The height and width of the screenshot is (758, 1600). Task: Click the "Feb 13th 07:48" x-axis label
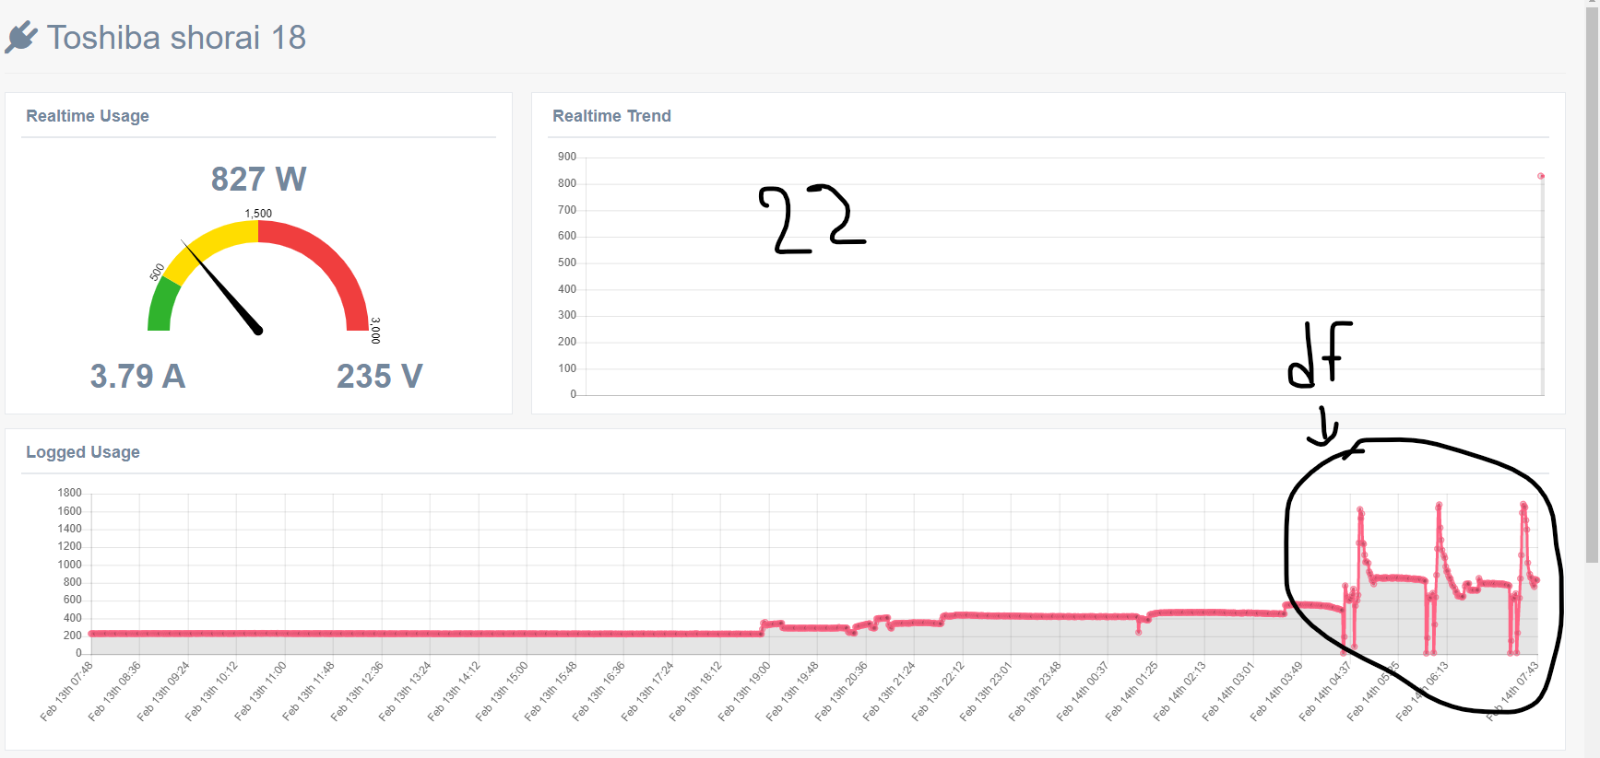click(x=68, y=690)
